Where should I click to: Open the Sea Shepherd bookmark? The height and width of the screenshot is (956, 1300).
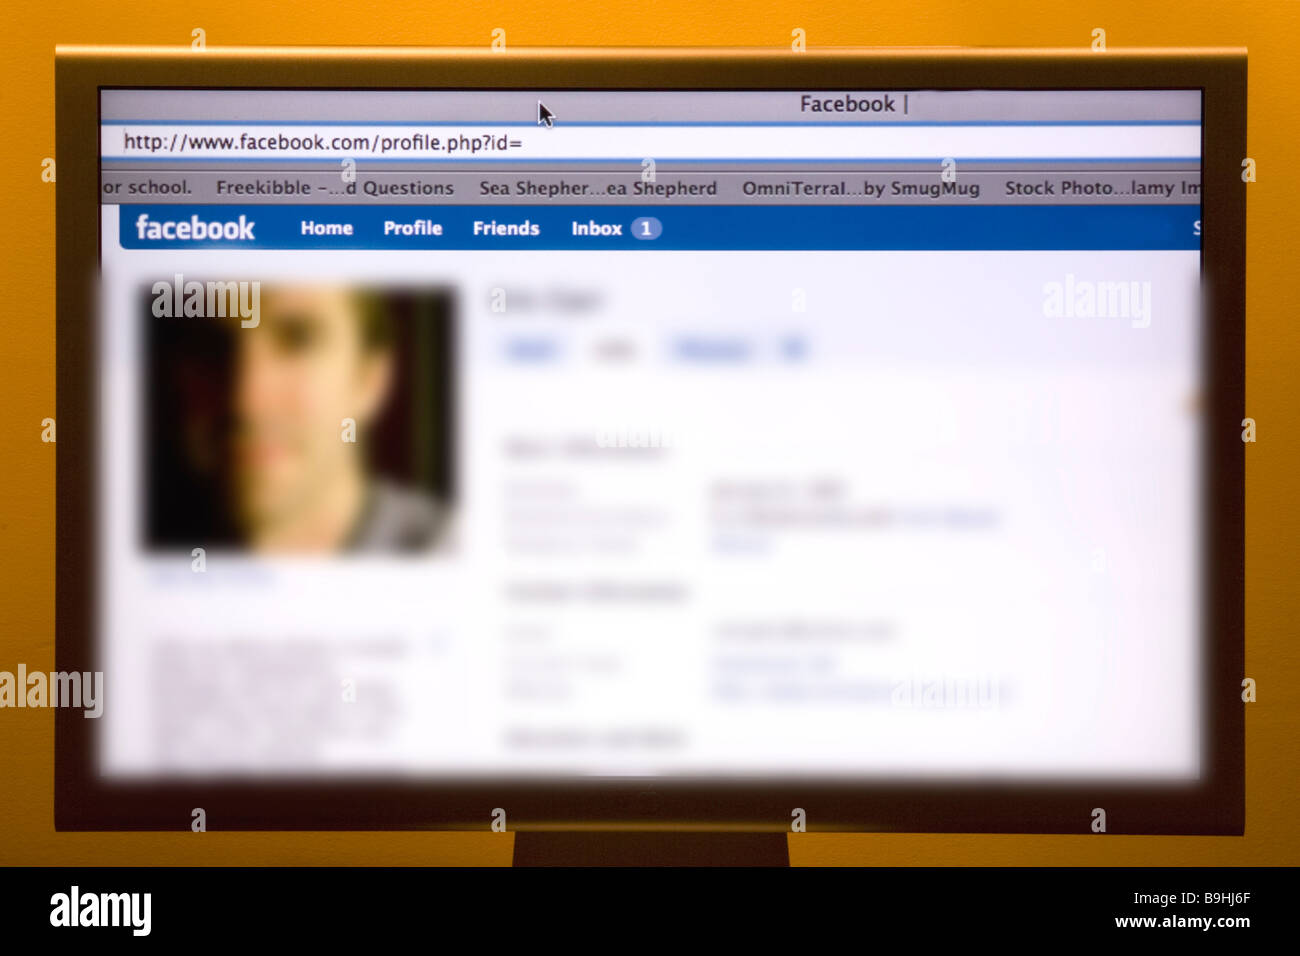[598, 188]
